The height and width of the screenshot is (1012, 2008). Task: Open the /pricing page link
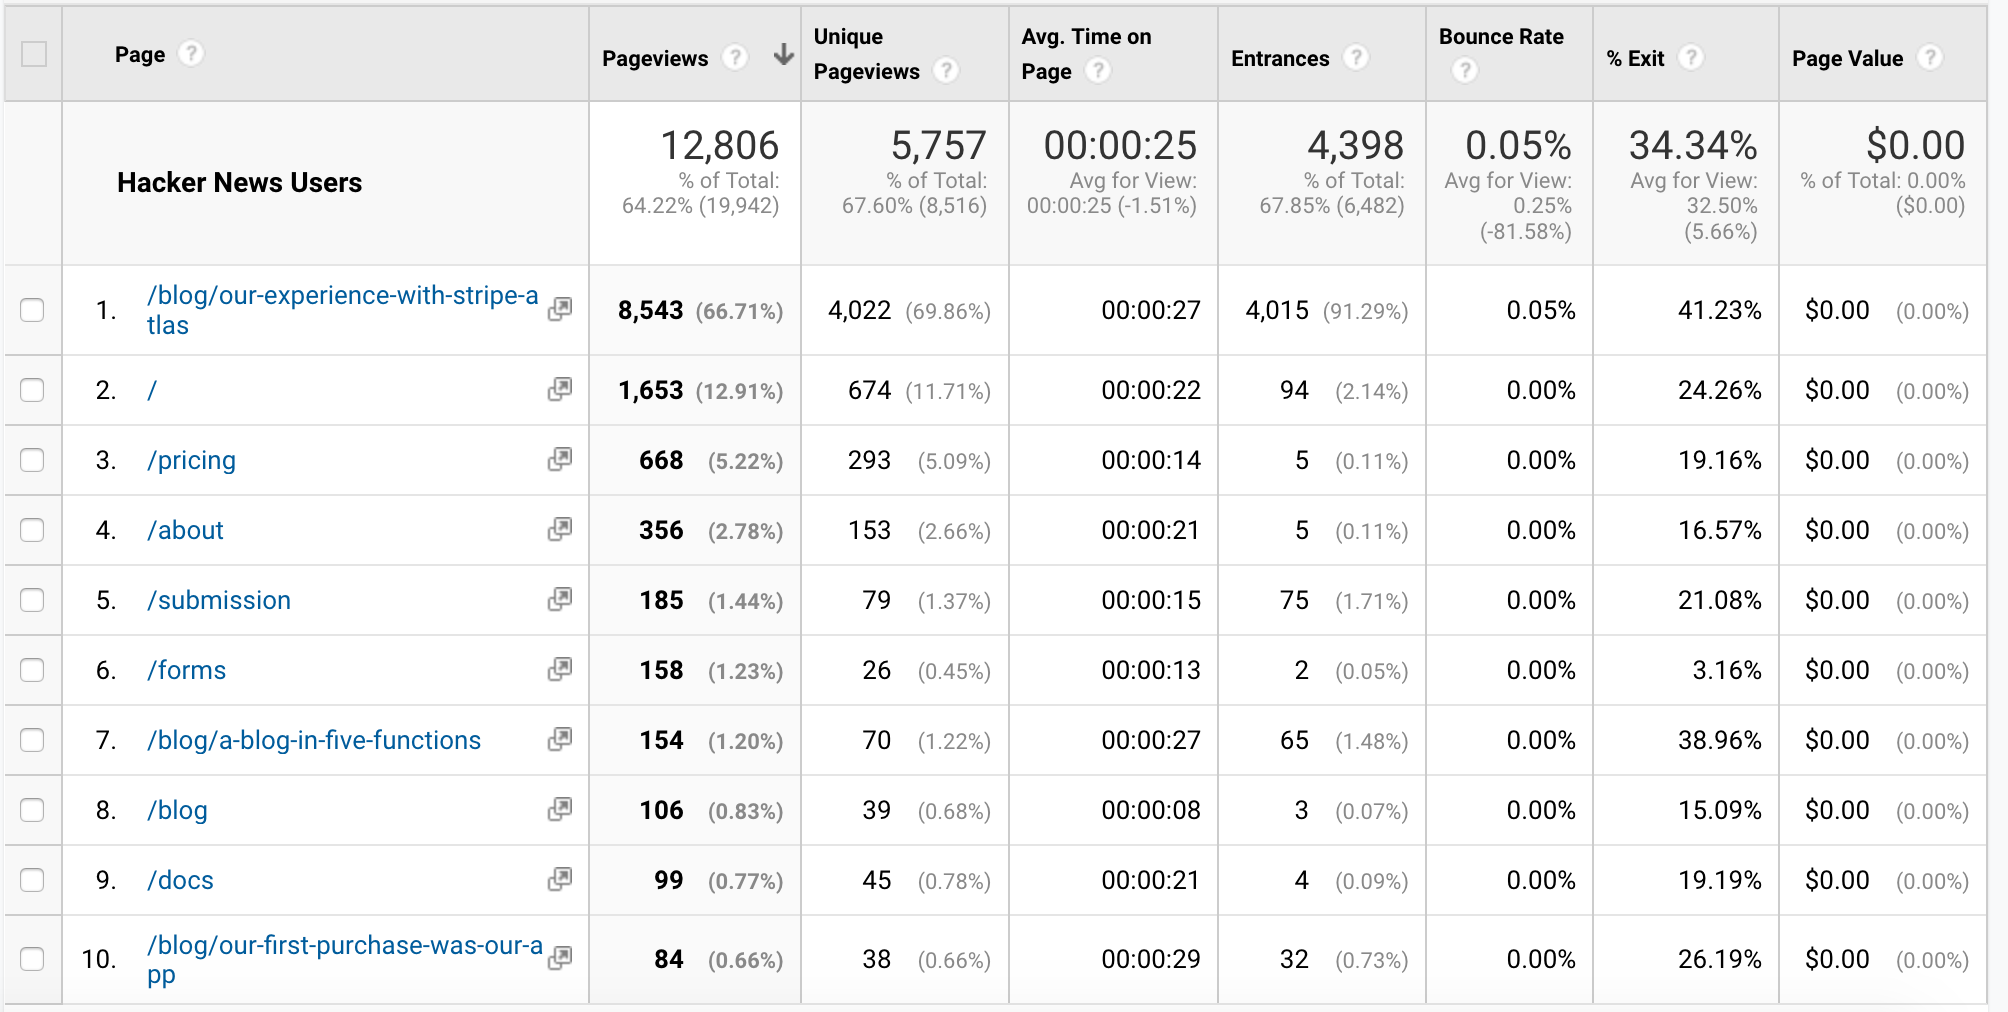pos(191,461)
